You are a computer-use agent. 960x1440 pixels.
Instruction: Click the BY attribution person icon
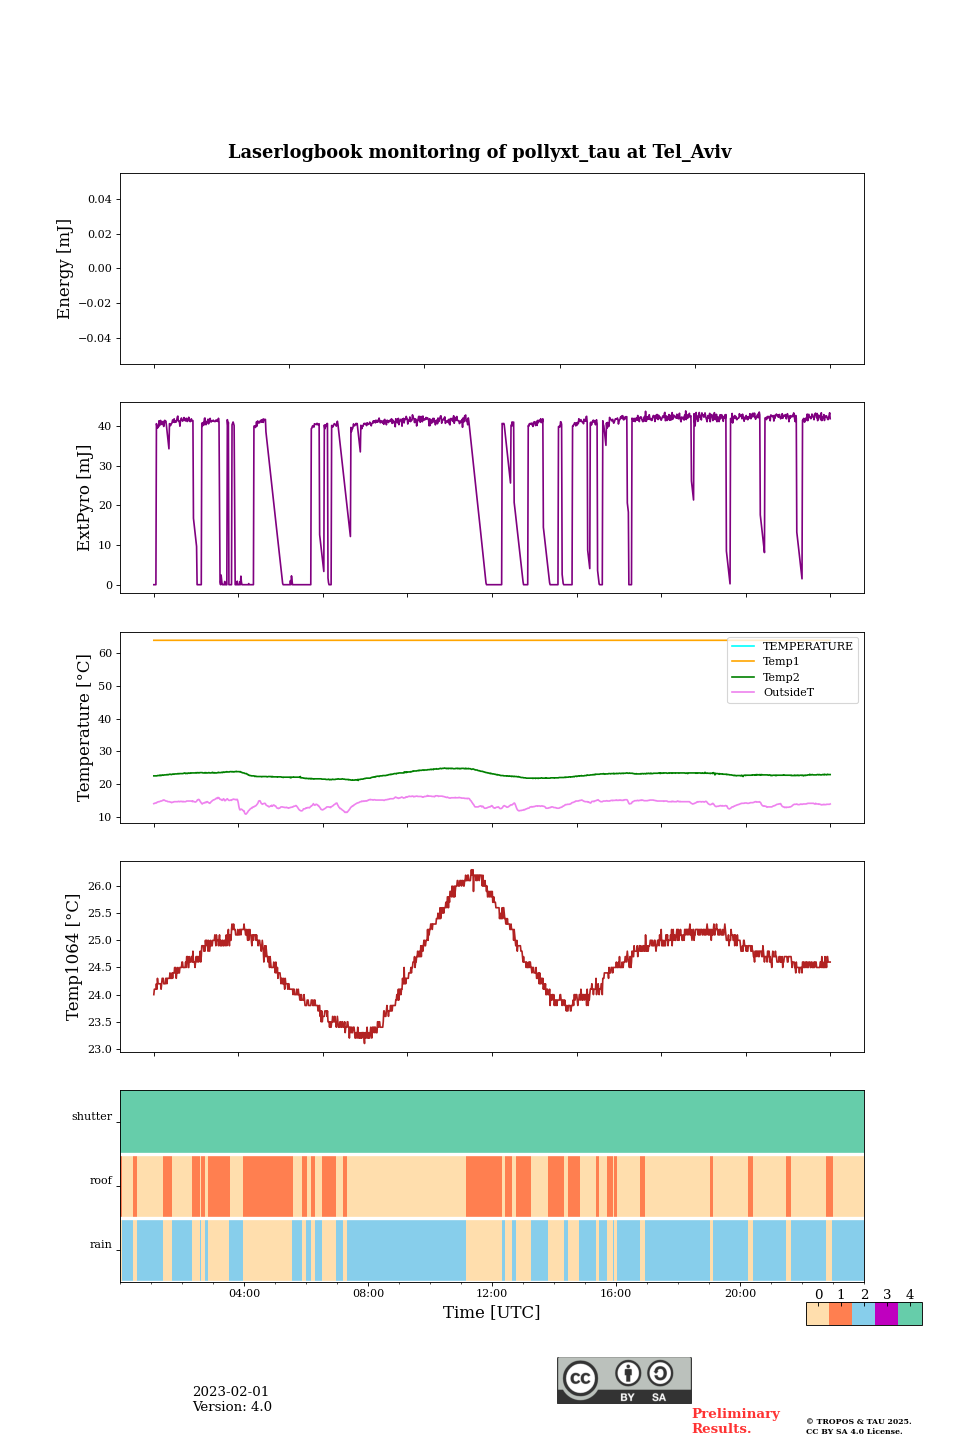coord(628,1373)
